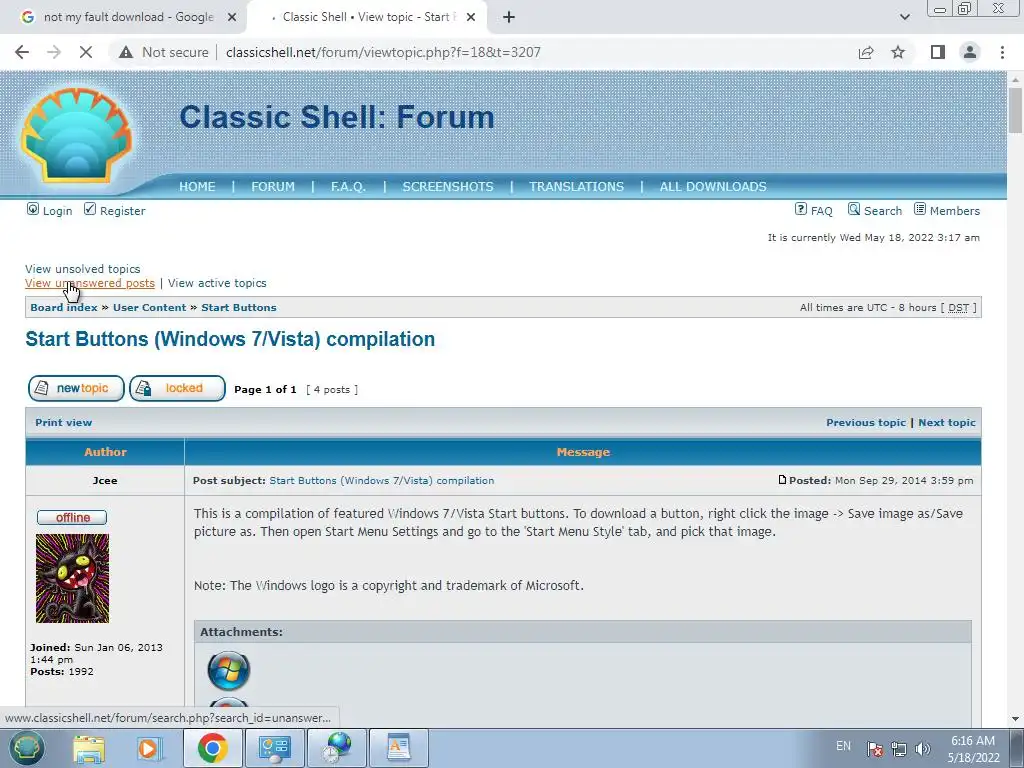The width and height of the screenshot is (1024, 768).
Task: Open the control panel taskbar icon
Action: click(x=274, y=748)
